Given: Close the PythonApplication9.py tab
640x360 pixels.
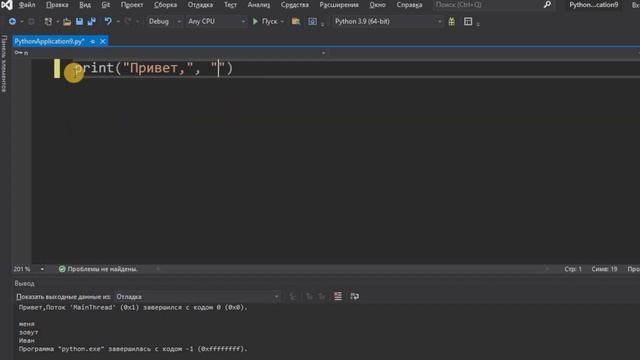Looking at the screenshot, I should (103, 41).
